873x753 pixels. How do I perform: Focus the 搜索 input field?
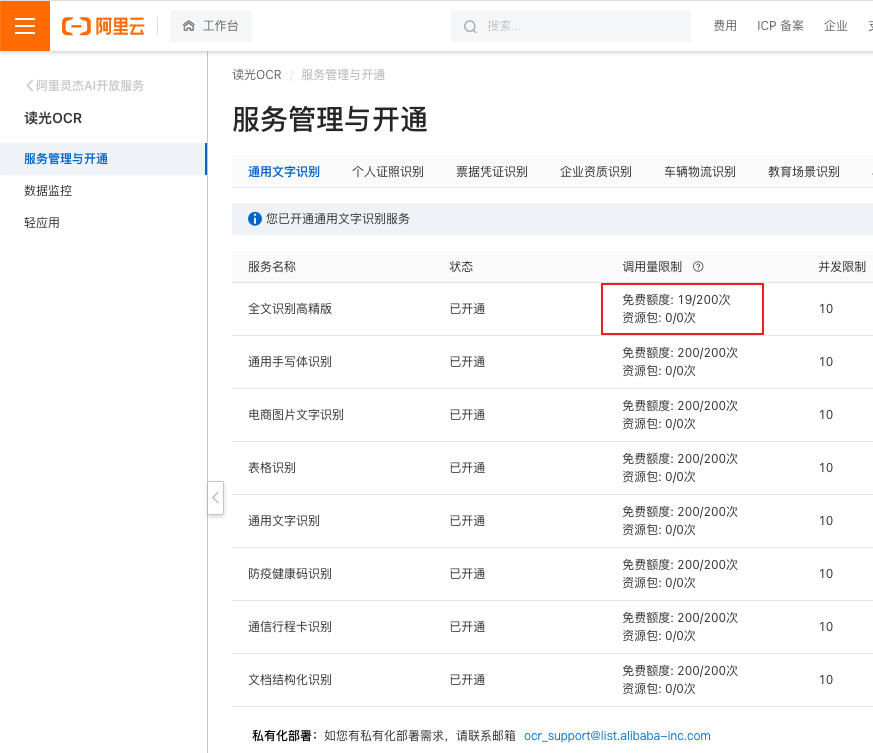click(x=571, y=26)
